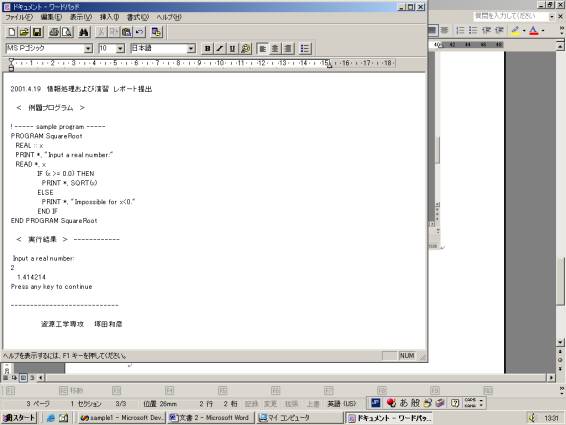Click the スタート button

[20, 418]
